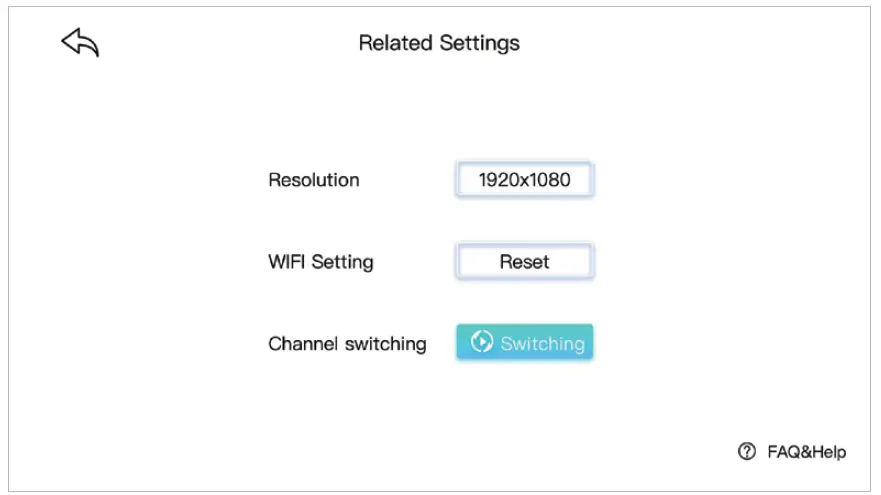Screen dimensions: 881x495
Task: Open the FAQ&Help link
Action: click(806, 452)
